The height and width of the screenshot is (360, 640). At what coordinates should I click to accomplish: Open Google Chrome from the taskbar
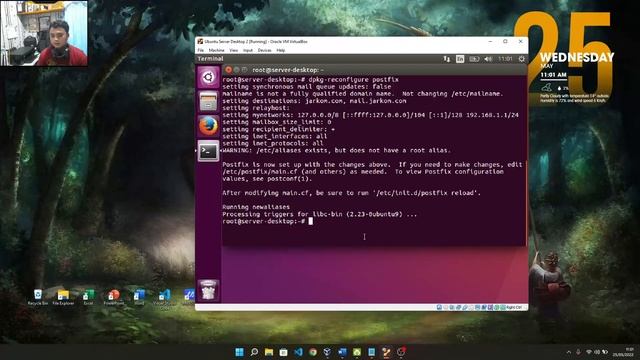click(313, 352)
